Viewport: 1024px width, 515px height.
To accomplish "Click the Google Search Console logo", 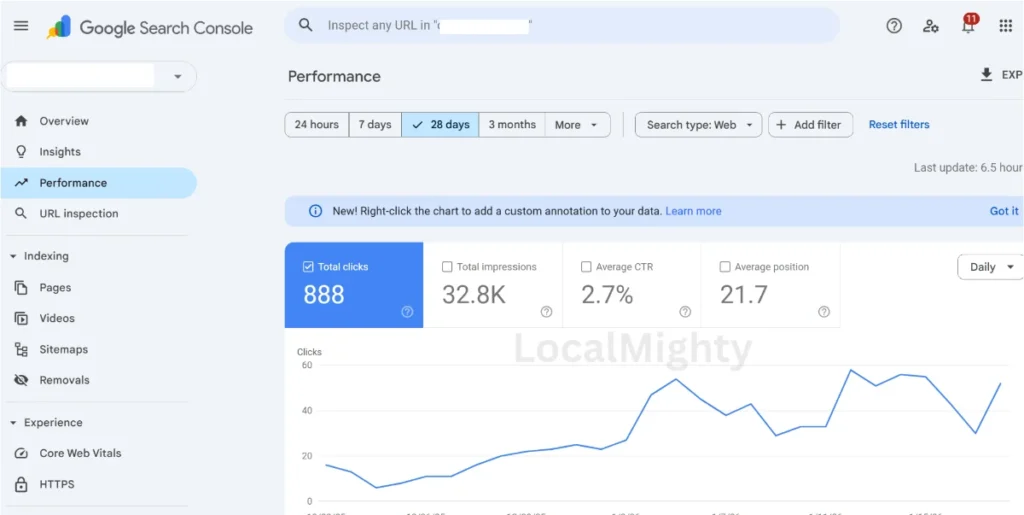I will coord(150,27).
